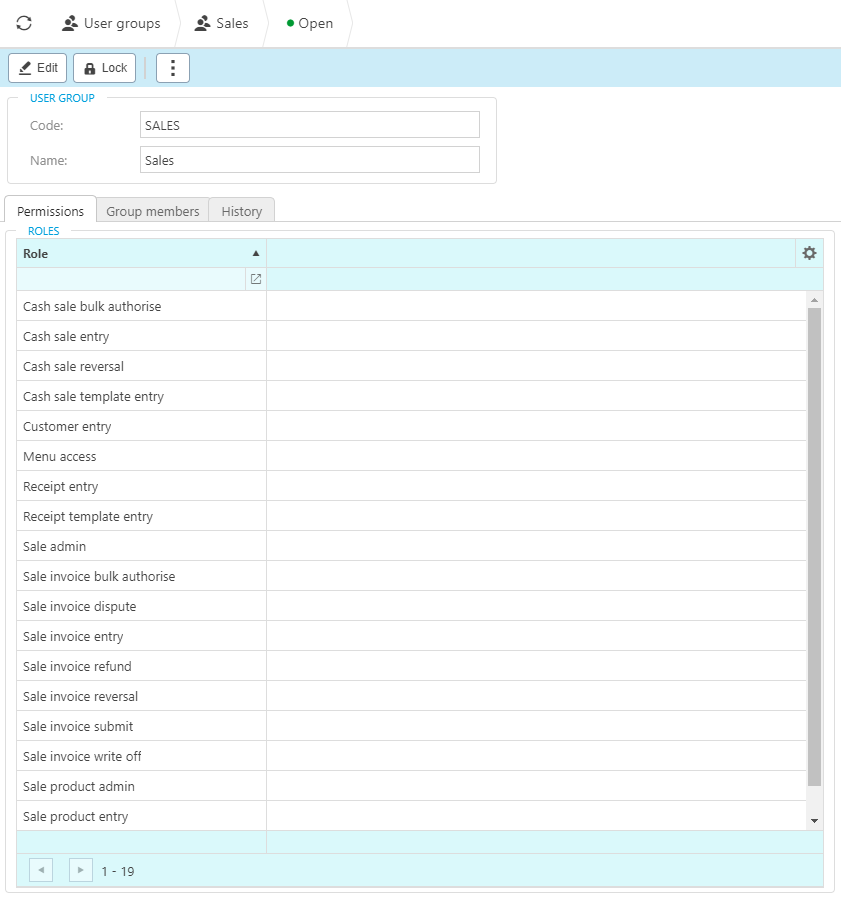Viewport: 841px width, 897px height.
Task: Click the Open status indicator
Action: 310,23
